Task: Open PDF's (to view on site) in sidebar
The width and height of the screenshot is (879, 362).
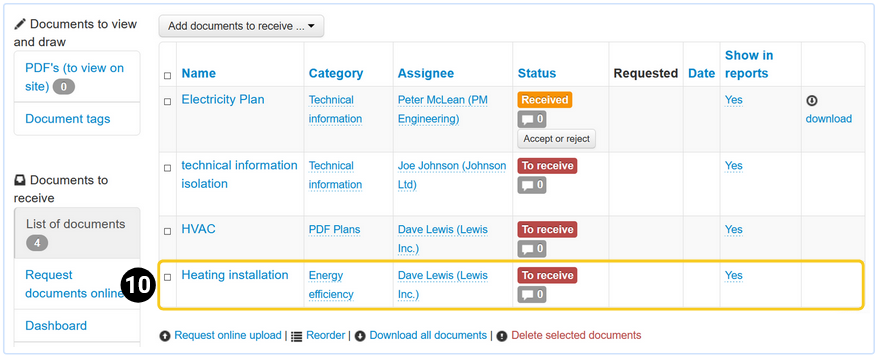Action: 77,77
